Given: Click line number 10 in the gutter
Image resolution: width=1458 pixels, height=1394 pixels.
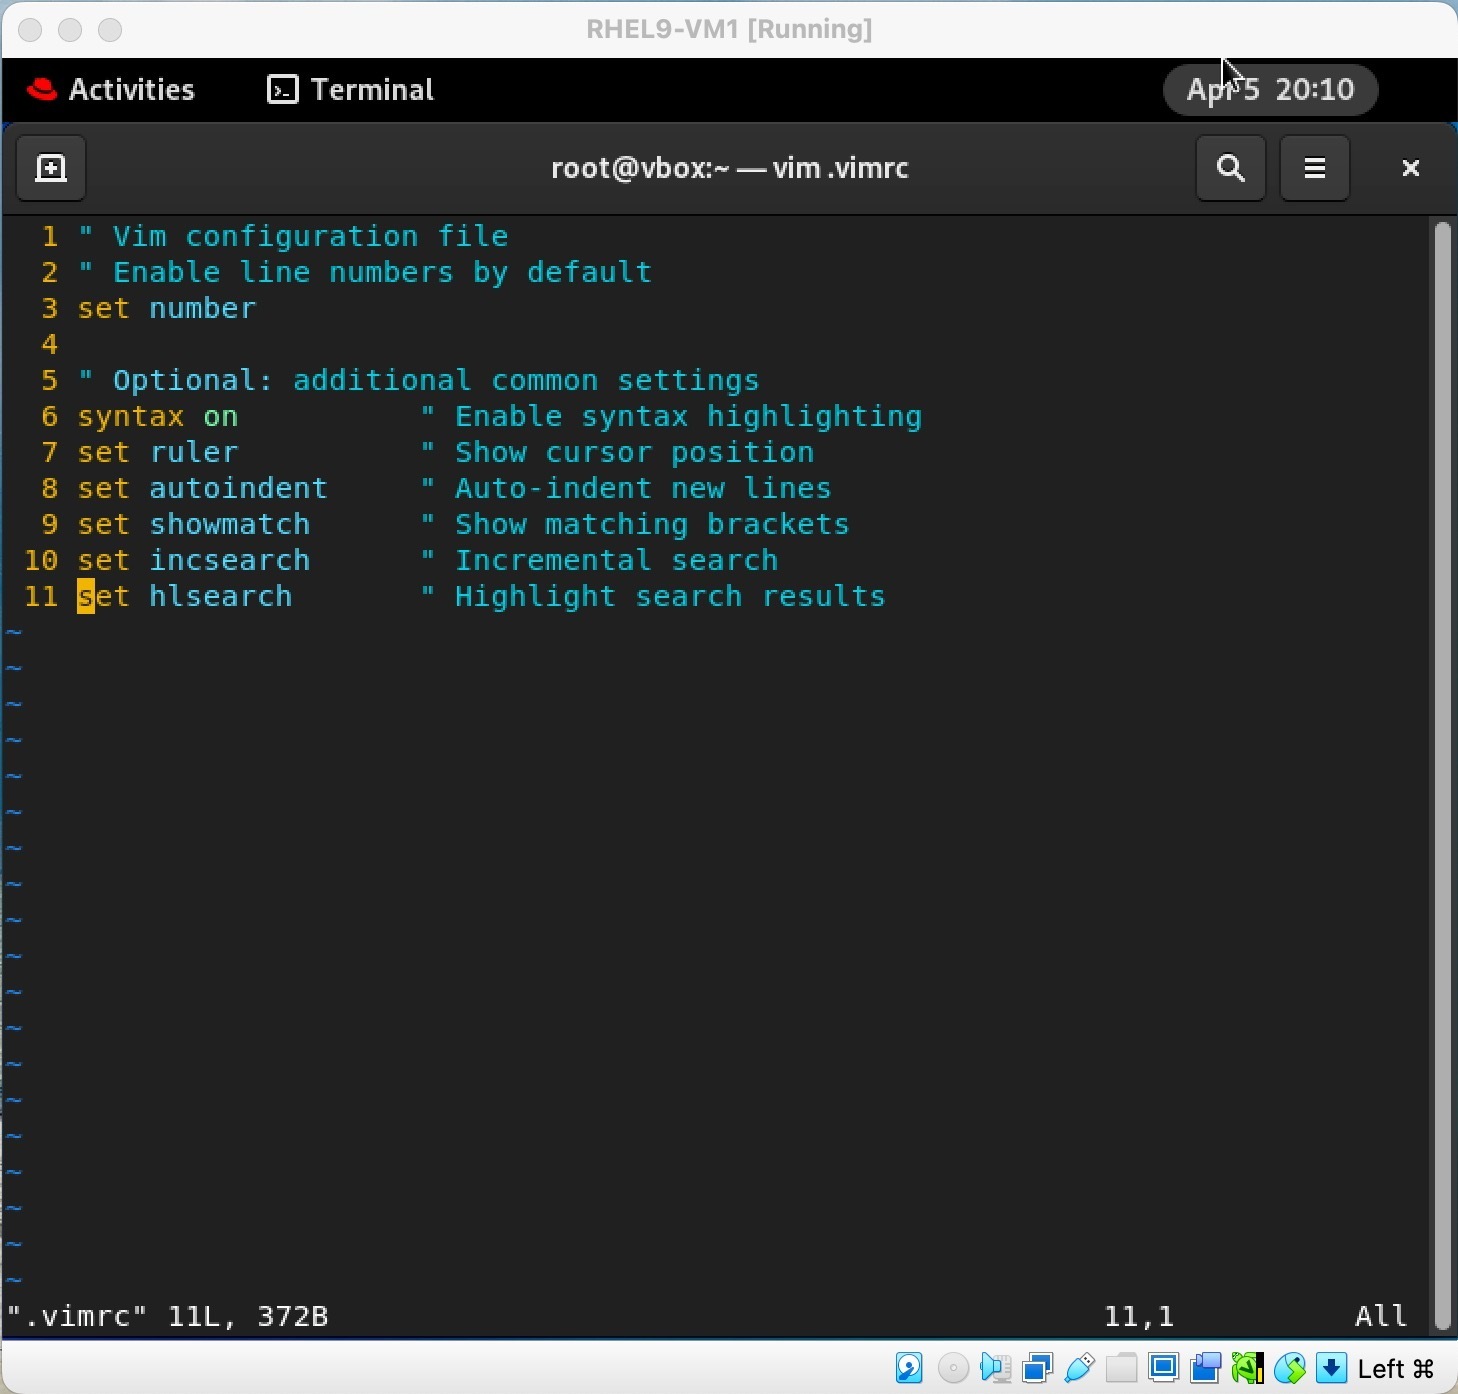Looking at the screenshot, I should [x=41, y=560].
